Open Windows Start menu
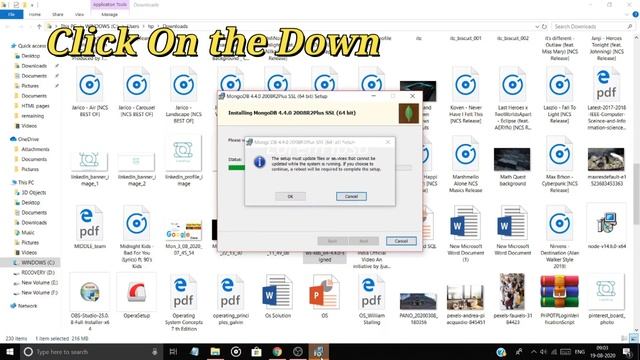This screenshot has width=640, height=360. coord(10,351)
